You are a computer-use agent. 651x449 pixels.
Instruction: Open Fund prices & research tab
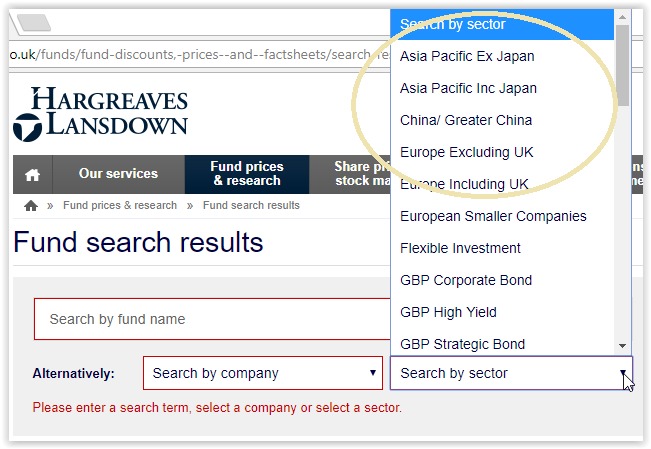tap(247, 174)
